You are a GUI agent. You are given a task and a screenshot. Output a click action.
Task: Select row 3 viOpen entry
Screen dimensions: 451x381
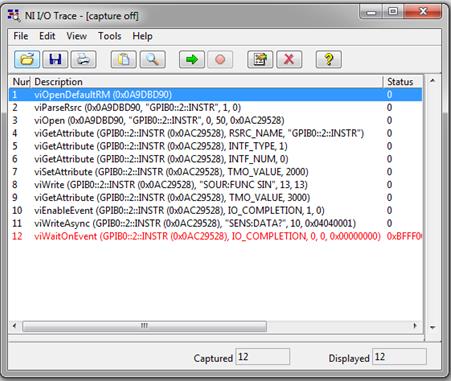(216, 120)
